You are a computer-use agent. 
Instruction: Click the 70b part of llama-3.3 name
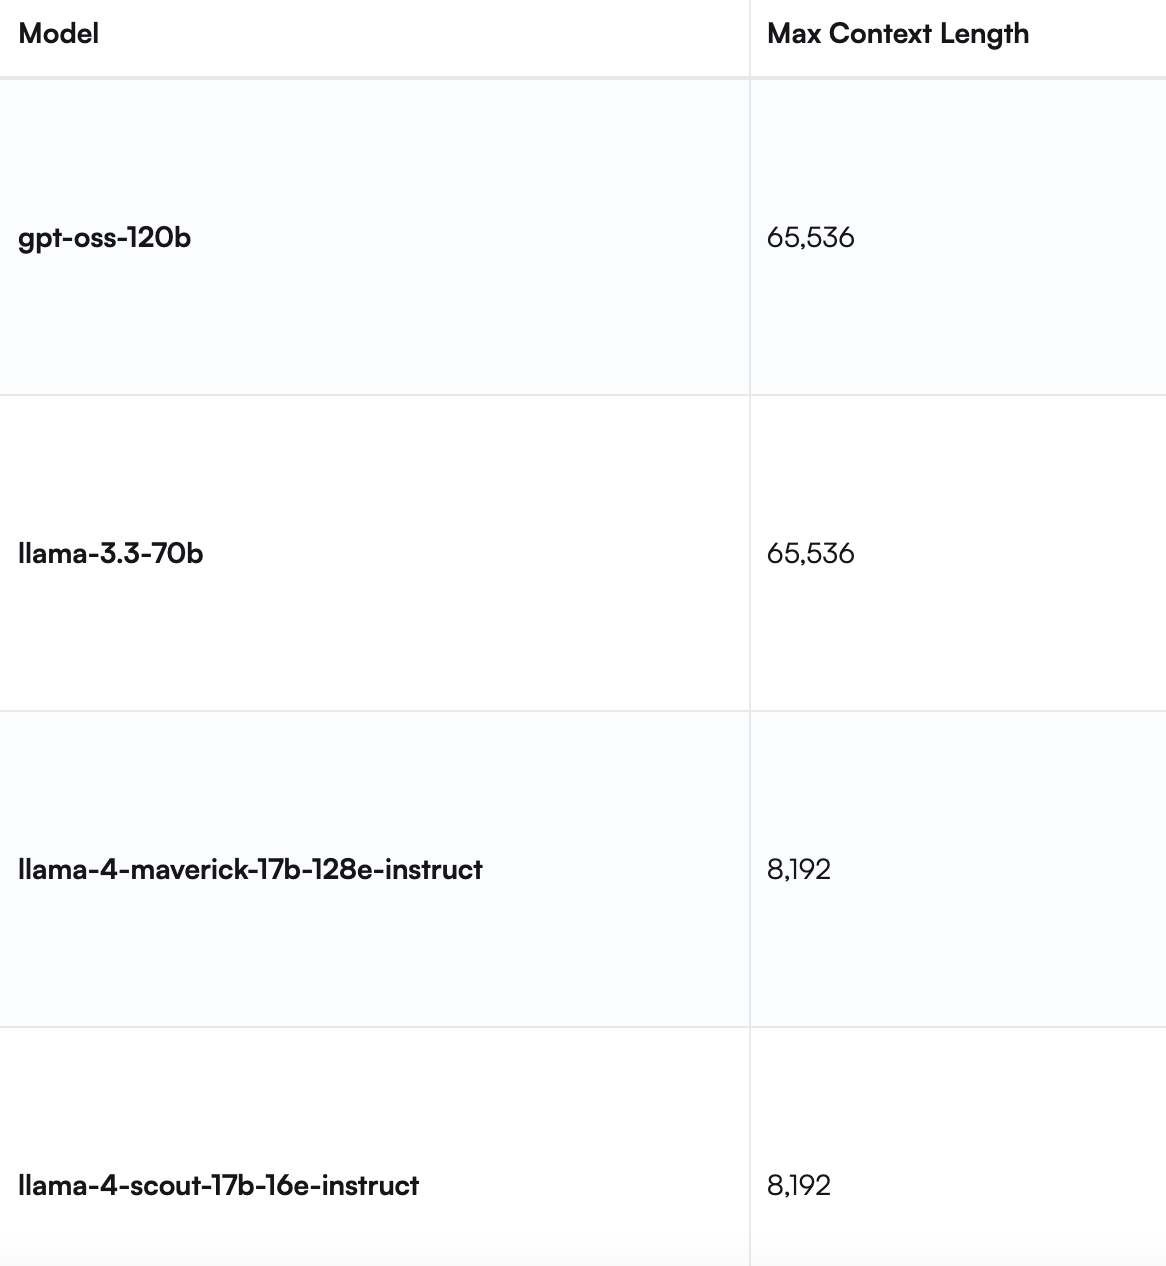tap(177, 553)
